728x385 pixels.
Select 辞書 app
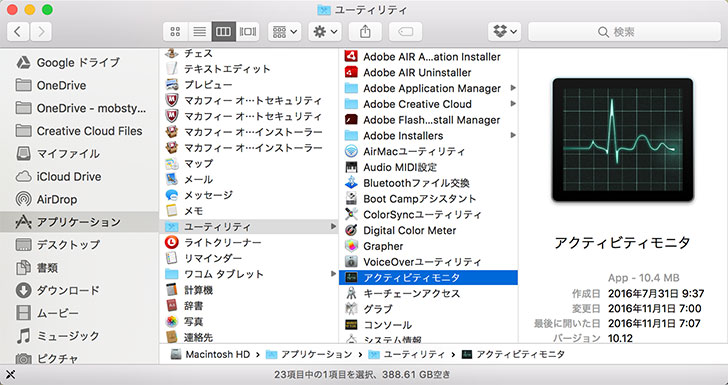(x=249, y=306)
